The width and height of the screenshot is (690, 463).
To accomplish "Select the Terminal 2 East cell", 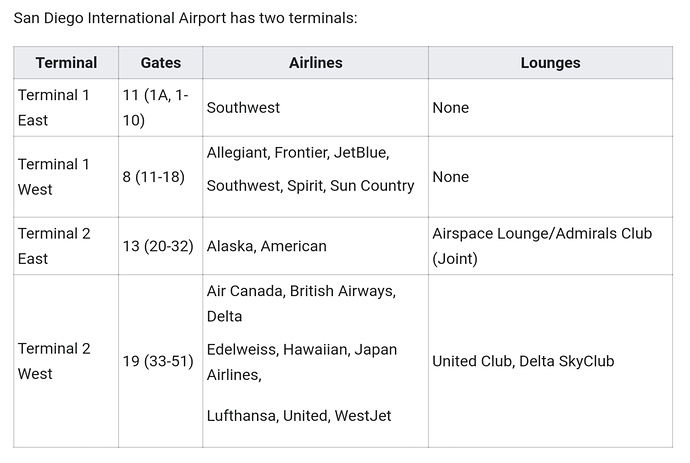I will (66, 246).
